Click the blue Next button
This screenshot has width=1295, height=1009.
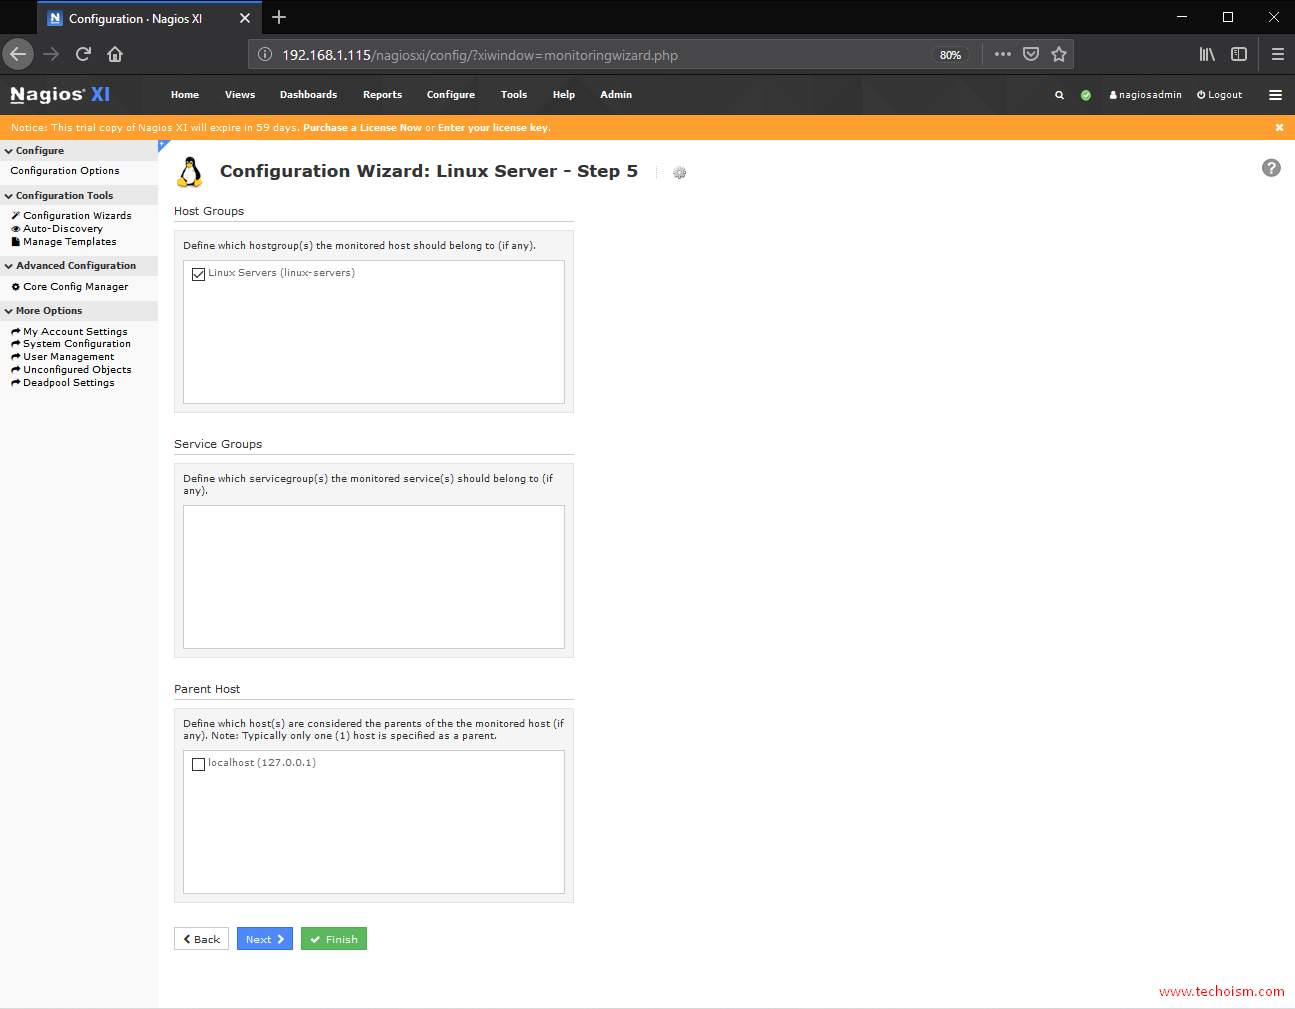(x=265, y=939)
